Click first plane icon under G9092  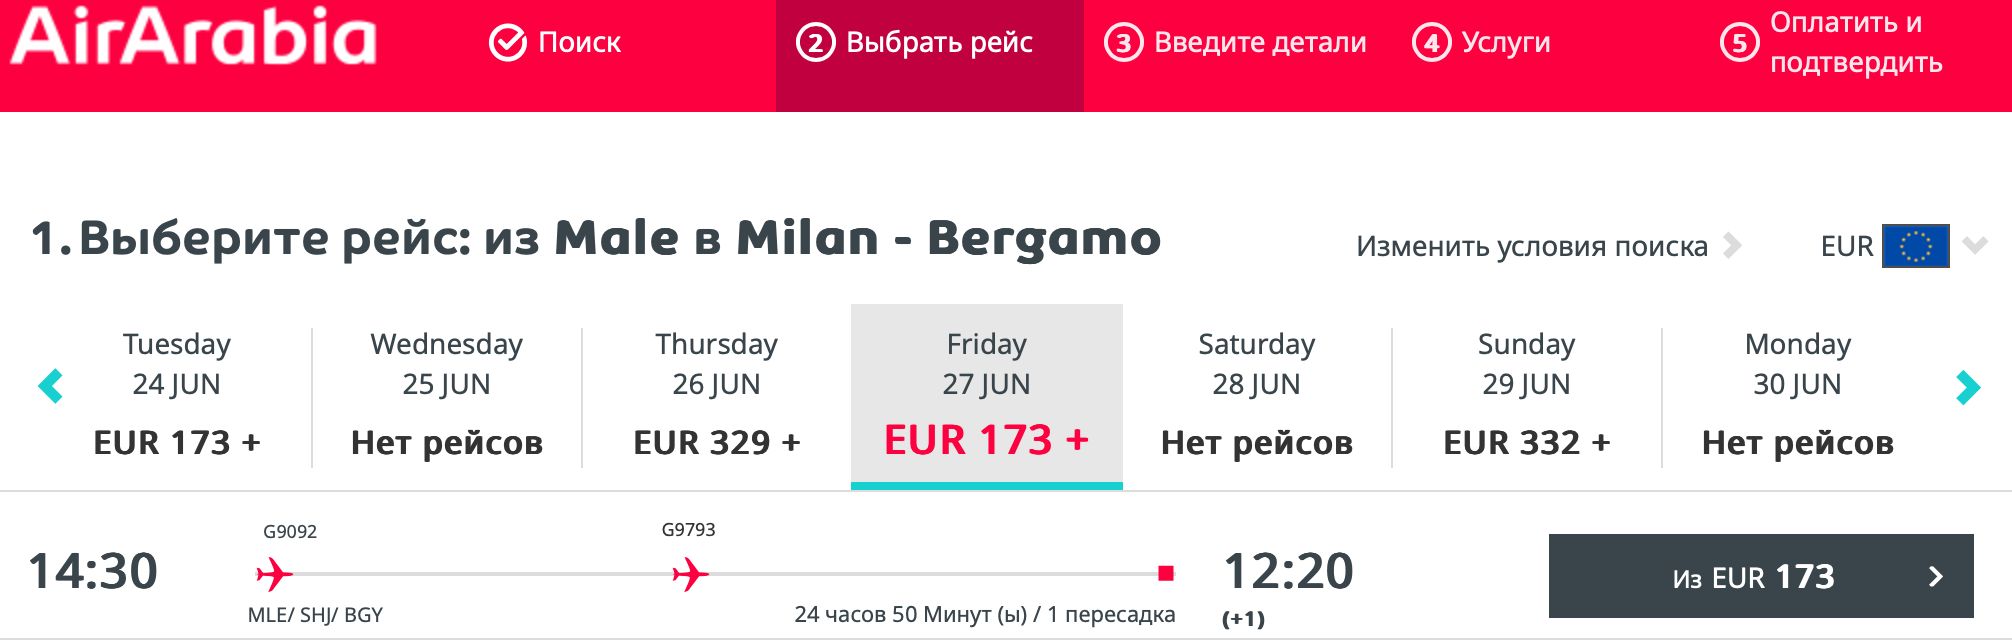click(x=274, y=574)
